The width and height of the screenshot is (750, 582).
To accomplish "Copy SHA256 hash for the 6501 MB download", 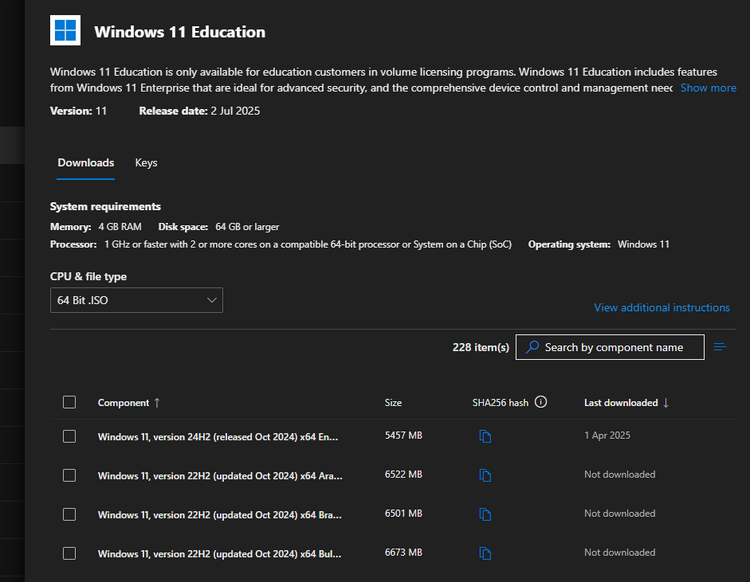I will 485,514.
